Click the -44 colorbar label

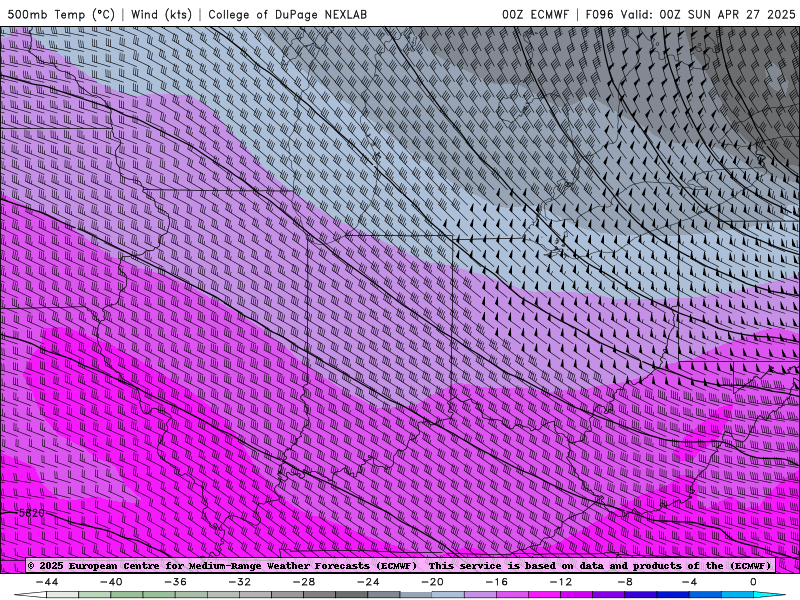point(47,582)
